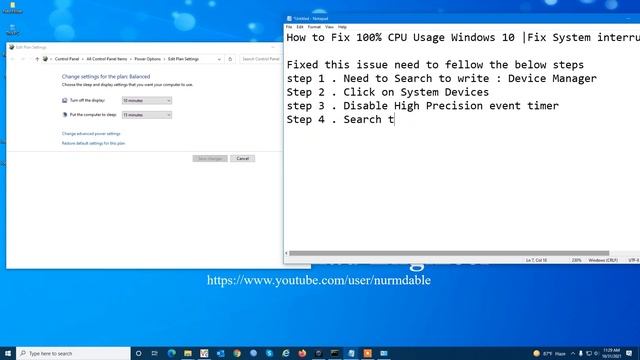640x360 pixels.
Task: Expand address bar history dropdown
Action: pos(219,59)
